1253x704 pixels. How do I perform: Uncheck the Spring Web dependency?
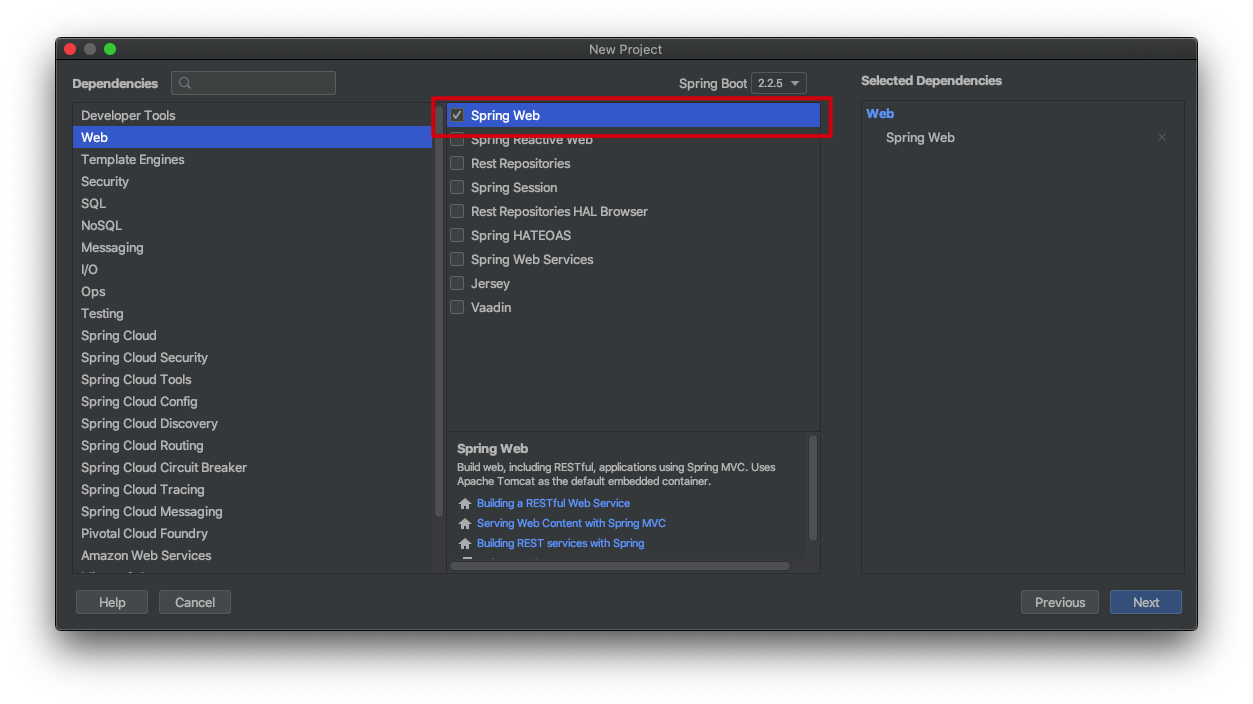pyautogui.click(x=457, y=115)
